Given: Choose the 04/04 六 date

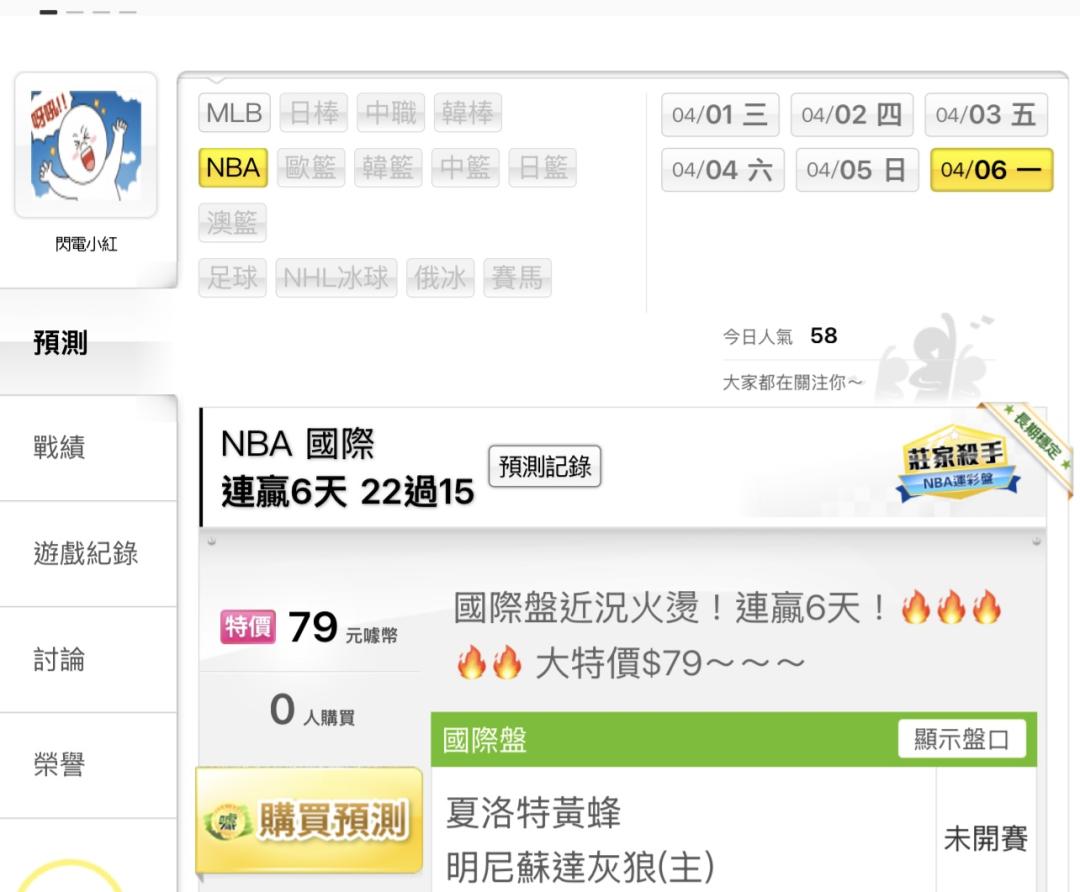Looking at the screenshot, I should (723, 169).
